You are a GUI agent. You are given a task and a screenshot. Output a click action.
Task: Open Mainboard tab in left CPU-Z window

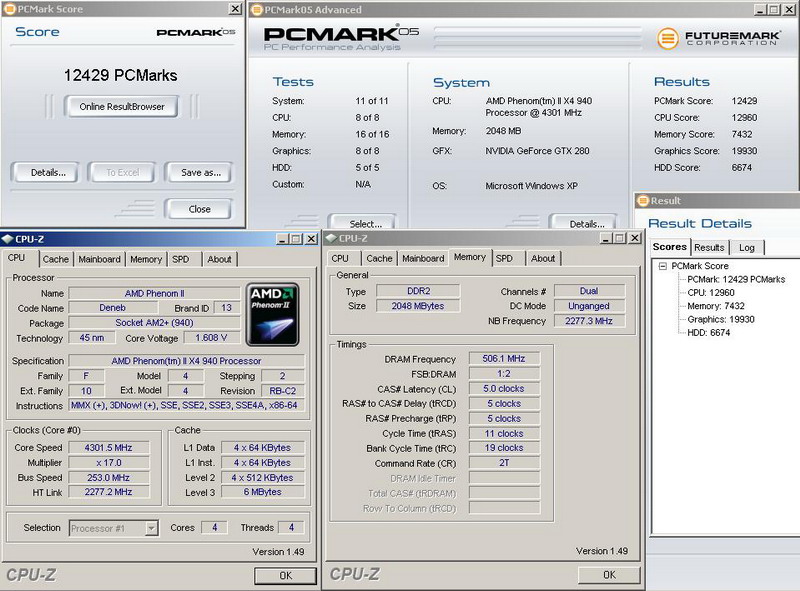click(99, 259)
